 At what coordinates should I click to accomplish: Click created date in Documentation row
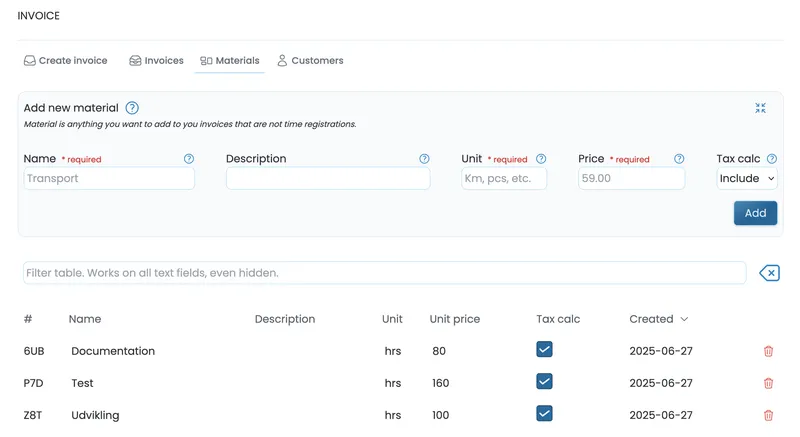point(661,351)
